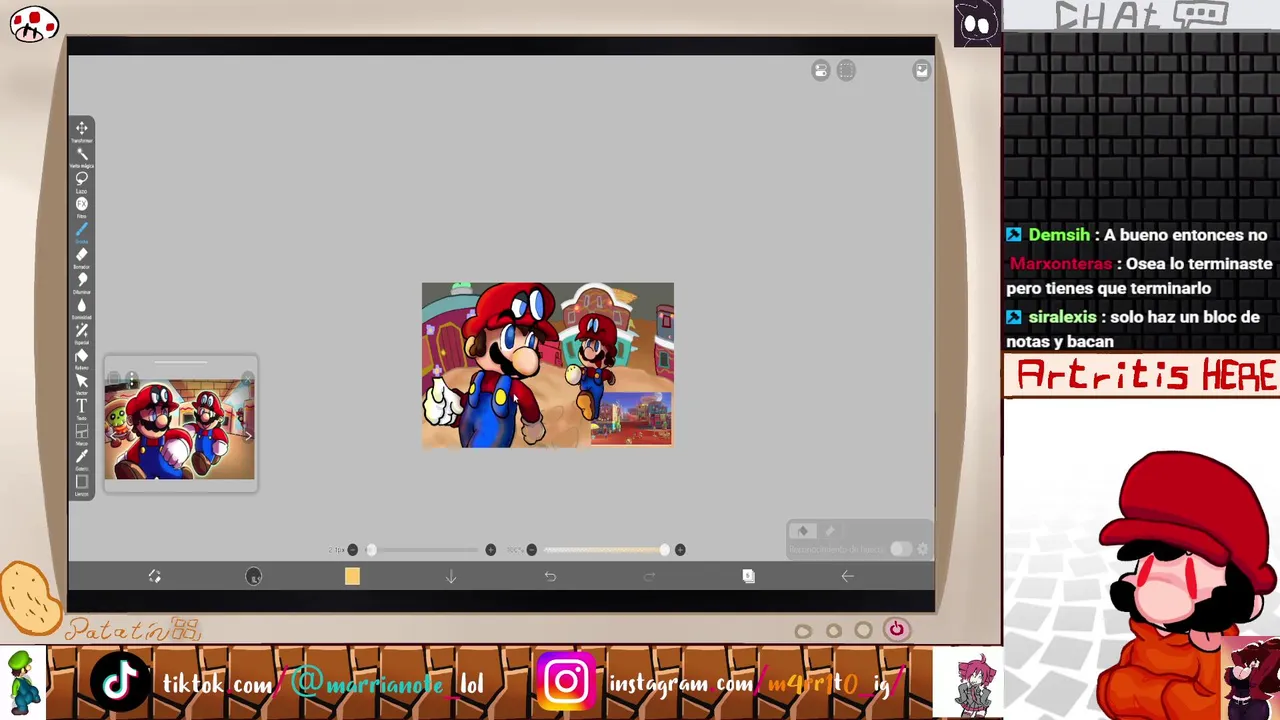Click the siralexis chat username
Viewport: 1280px width, 720px height.
pyautogui.click(x=1062, y=317)
